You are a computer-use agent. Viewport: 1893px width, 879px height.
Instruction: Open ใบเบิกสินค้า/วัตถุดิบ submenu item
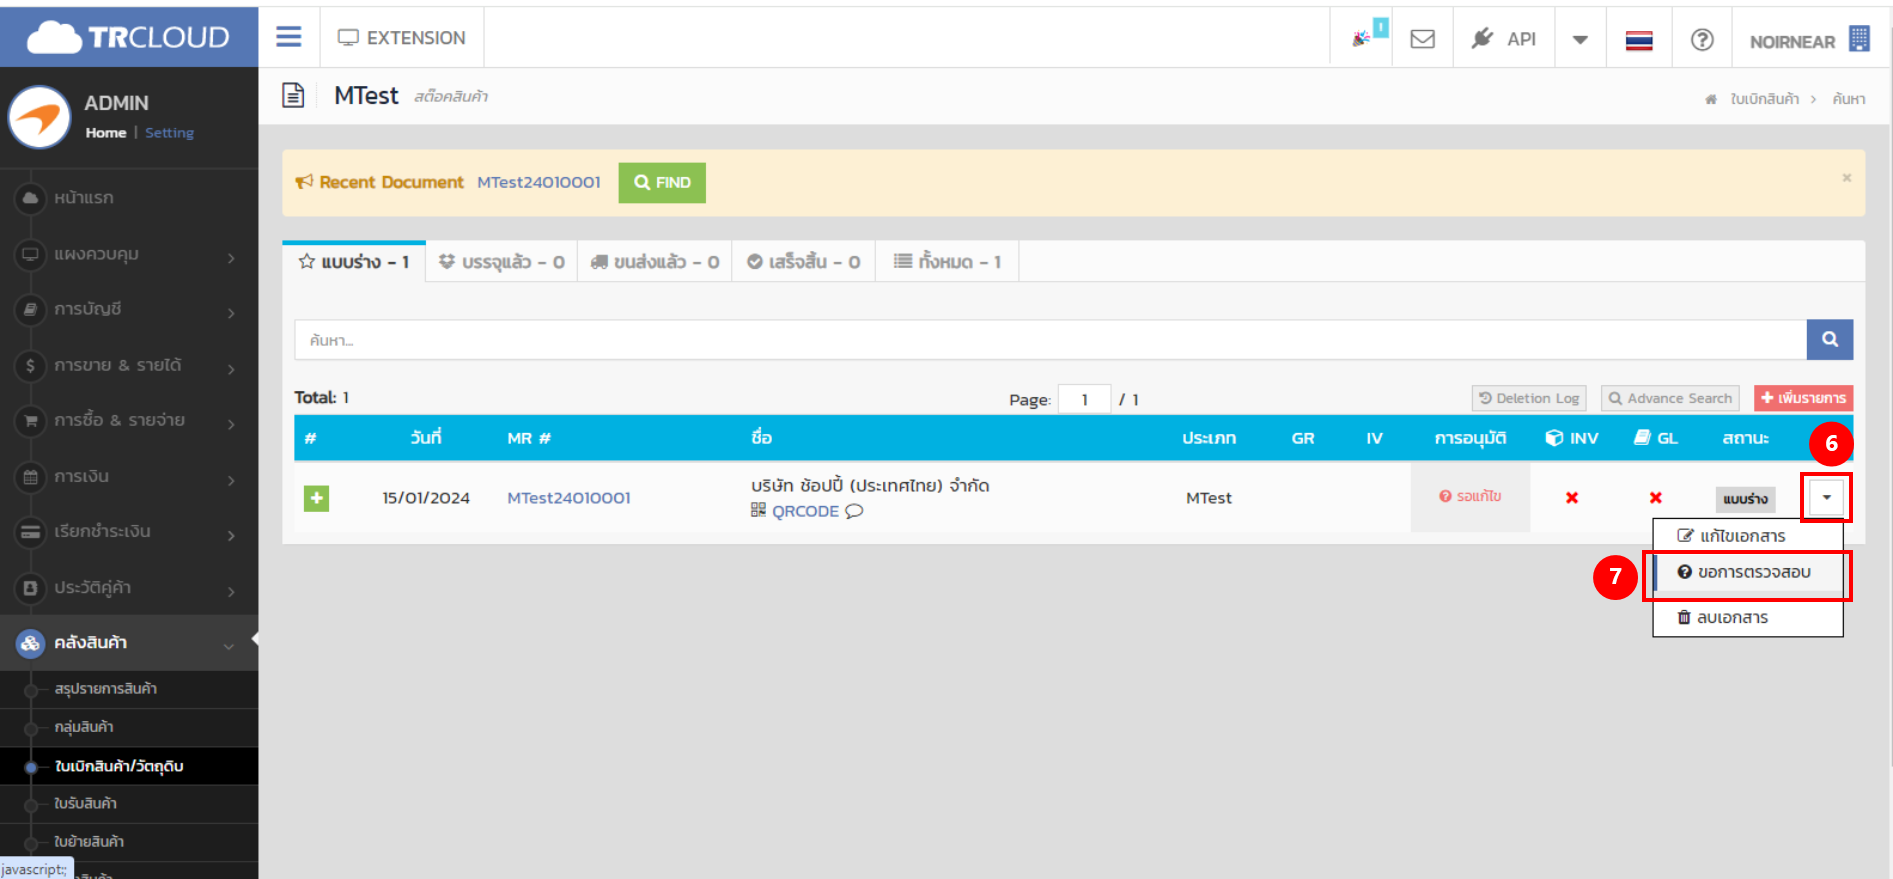coord(119,766)
